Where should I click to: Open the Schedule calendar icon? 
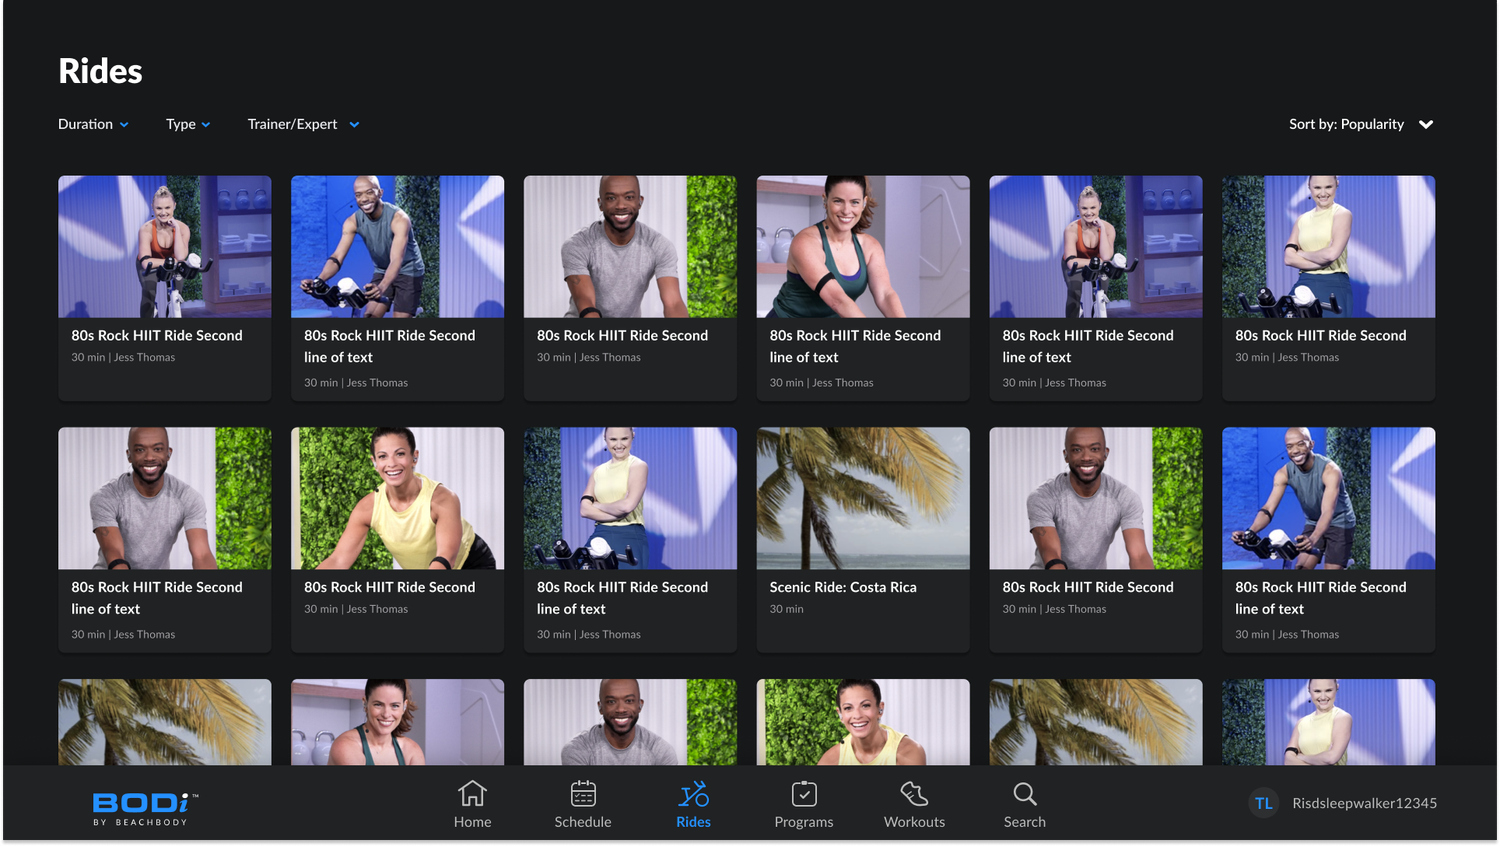583,794
